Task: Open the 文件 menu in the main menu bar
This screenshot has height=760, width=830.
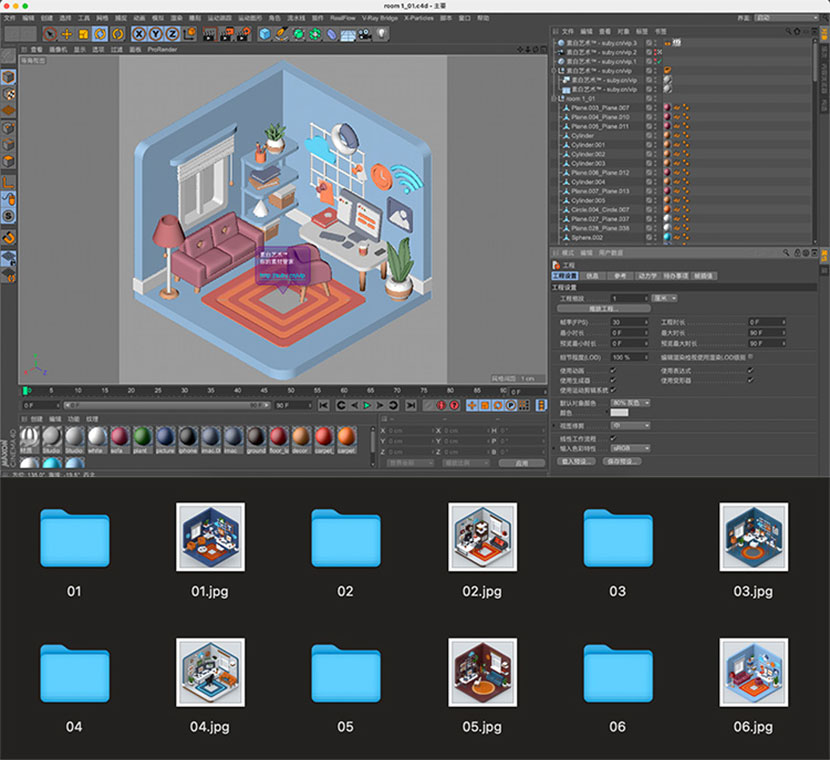Action: point(10,18)
